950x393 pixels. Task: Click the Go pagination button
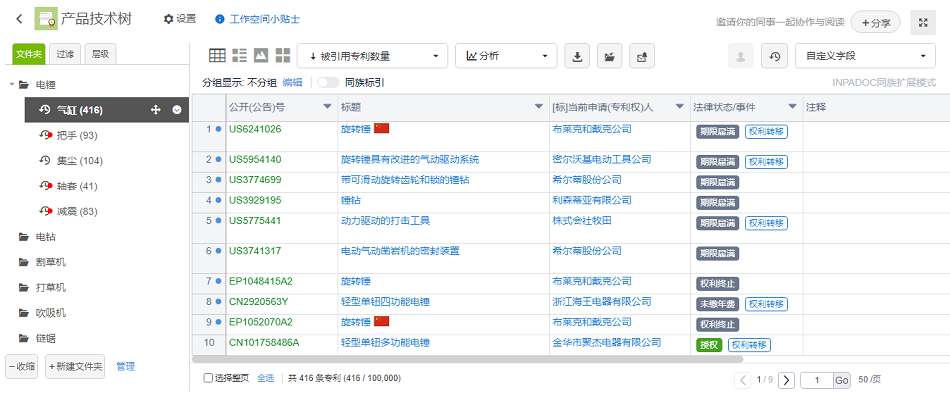[842, 380]
